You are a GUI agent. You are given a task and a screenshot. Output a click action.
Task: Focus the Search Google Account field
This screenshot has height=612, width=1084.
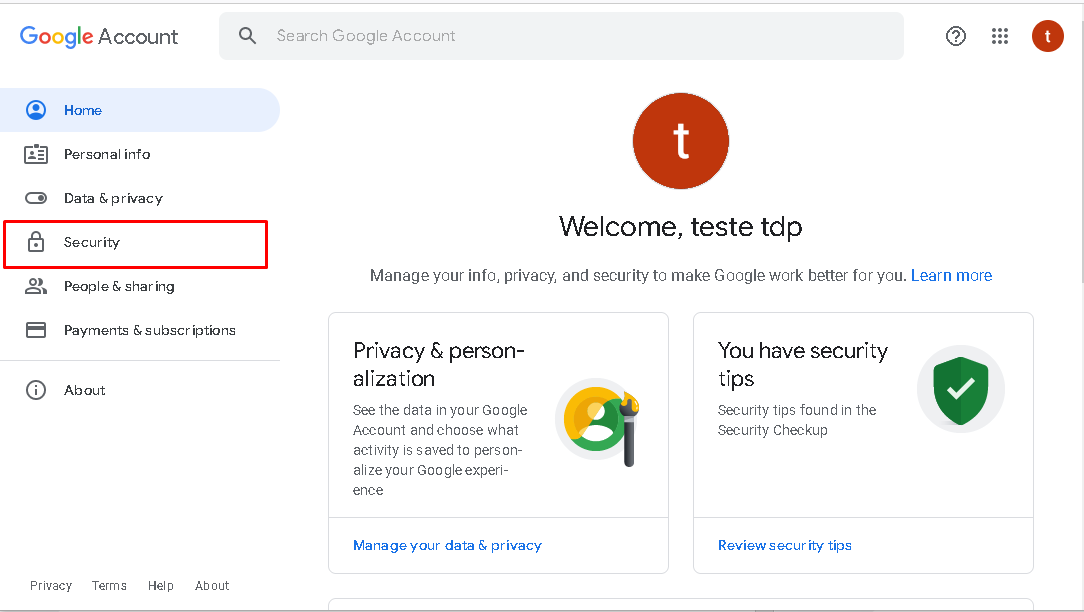coord(561,36)
